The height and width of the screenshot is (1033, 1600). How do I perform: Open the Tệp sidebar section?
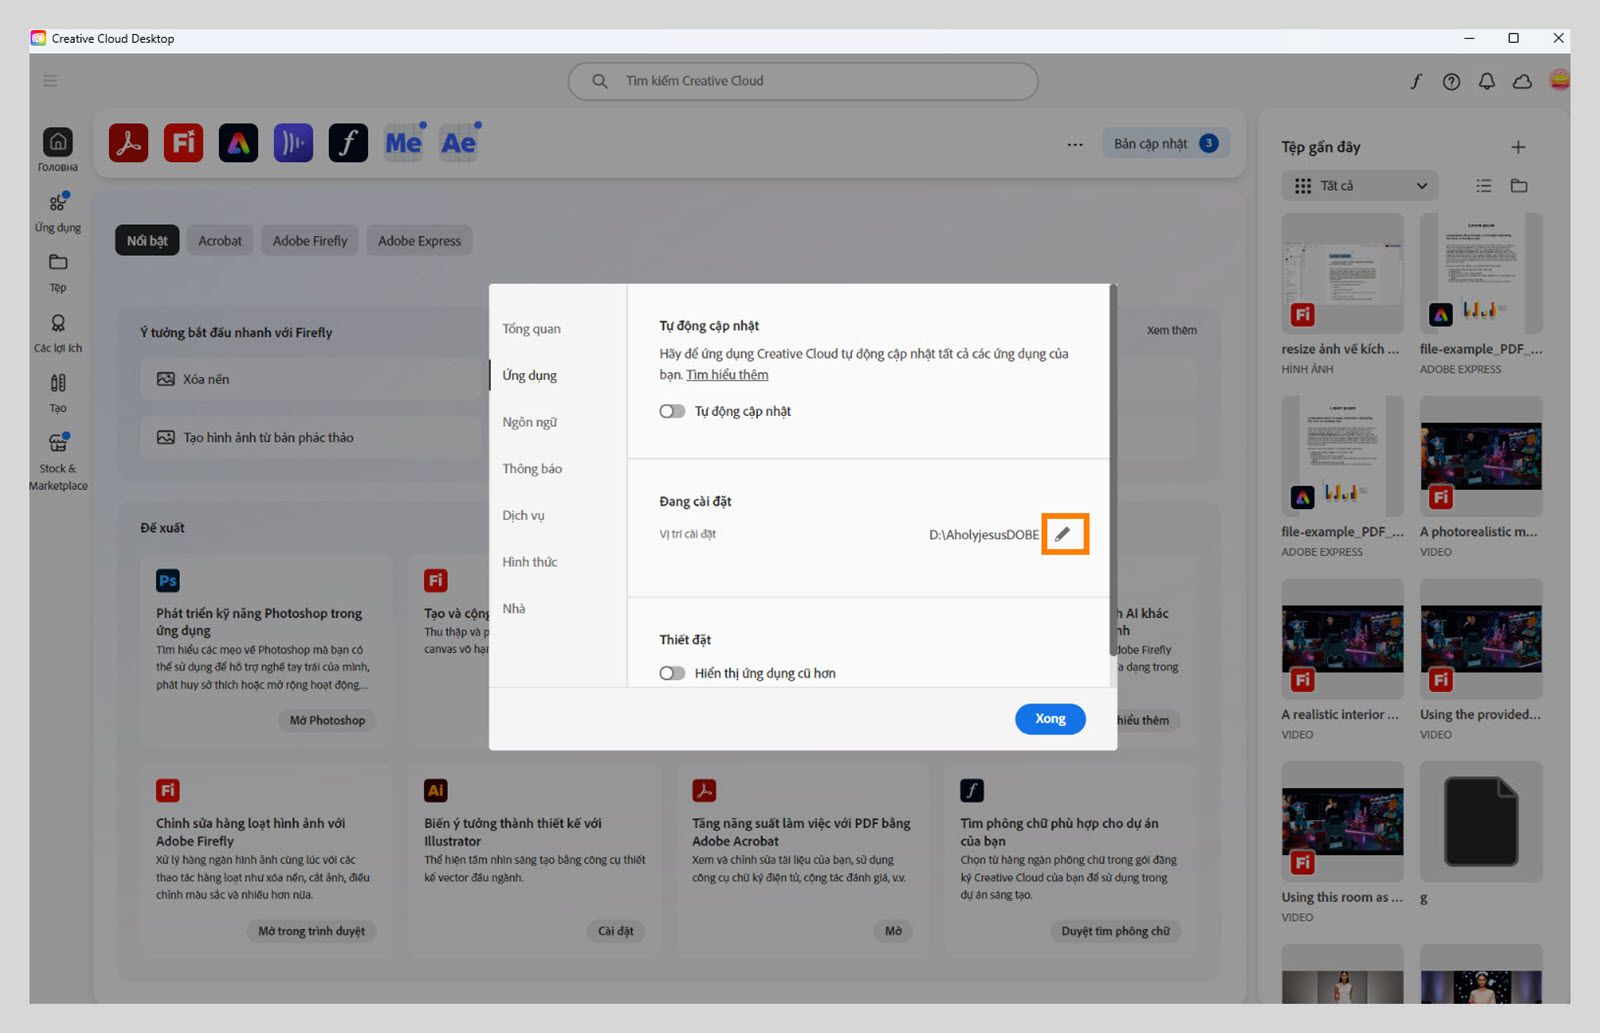[x=58, y=272]
